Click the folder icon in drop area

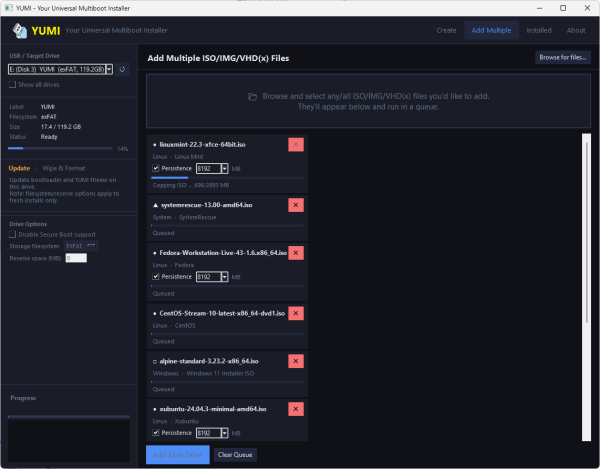coord(253,97)
